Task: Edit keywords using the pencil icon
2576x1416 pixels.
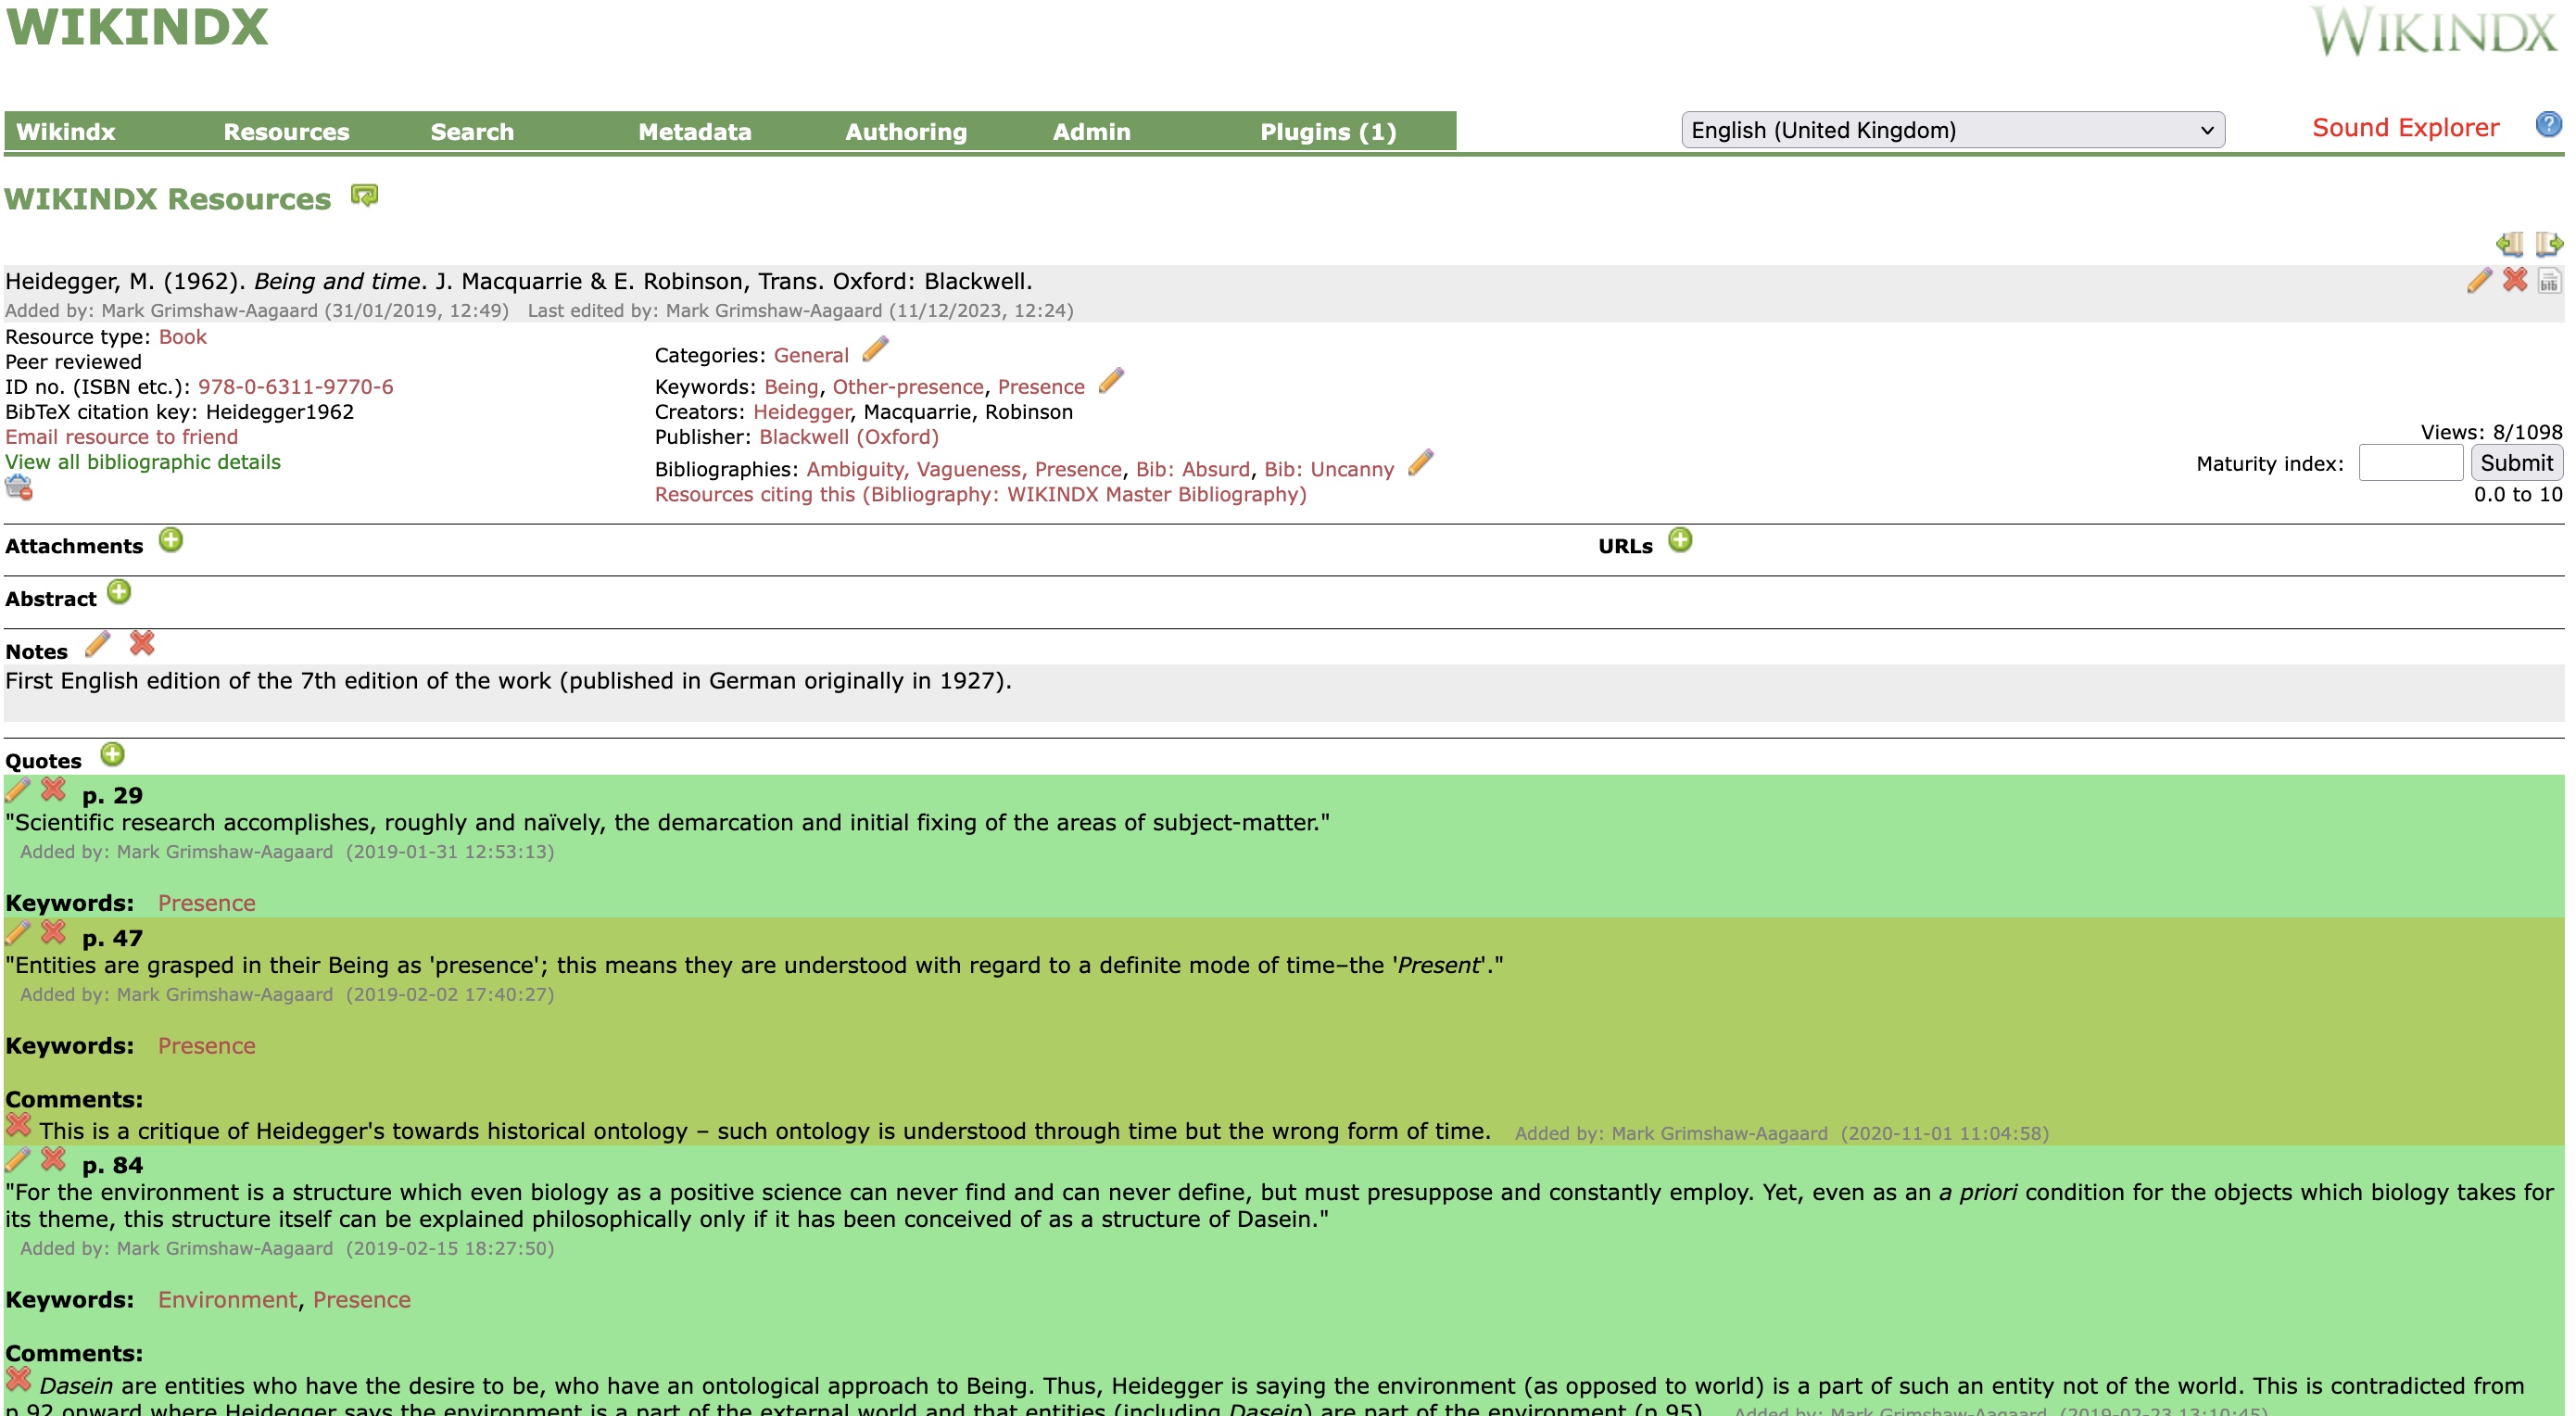Action: [1110, 381]
